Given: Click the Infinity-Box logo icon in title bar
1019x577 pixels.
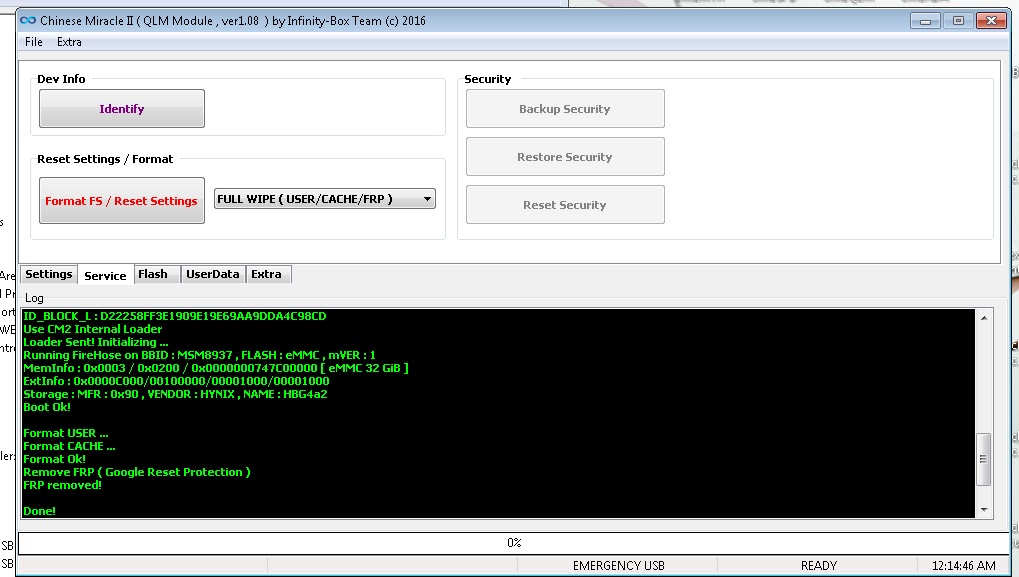Looking at the screenshot, I should pos(28,20).
